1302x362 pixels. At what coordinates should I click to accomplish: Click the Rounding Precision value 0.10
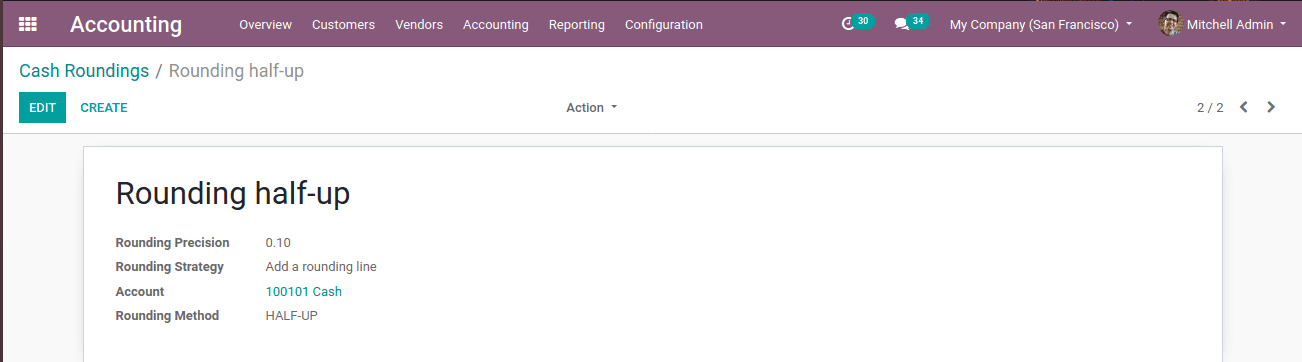[x=278, y=243]
